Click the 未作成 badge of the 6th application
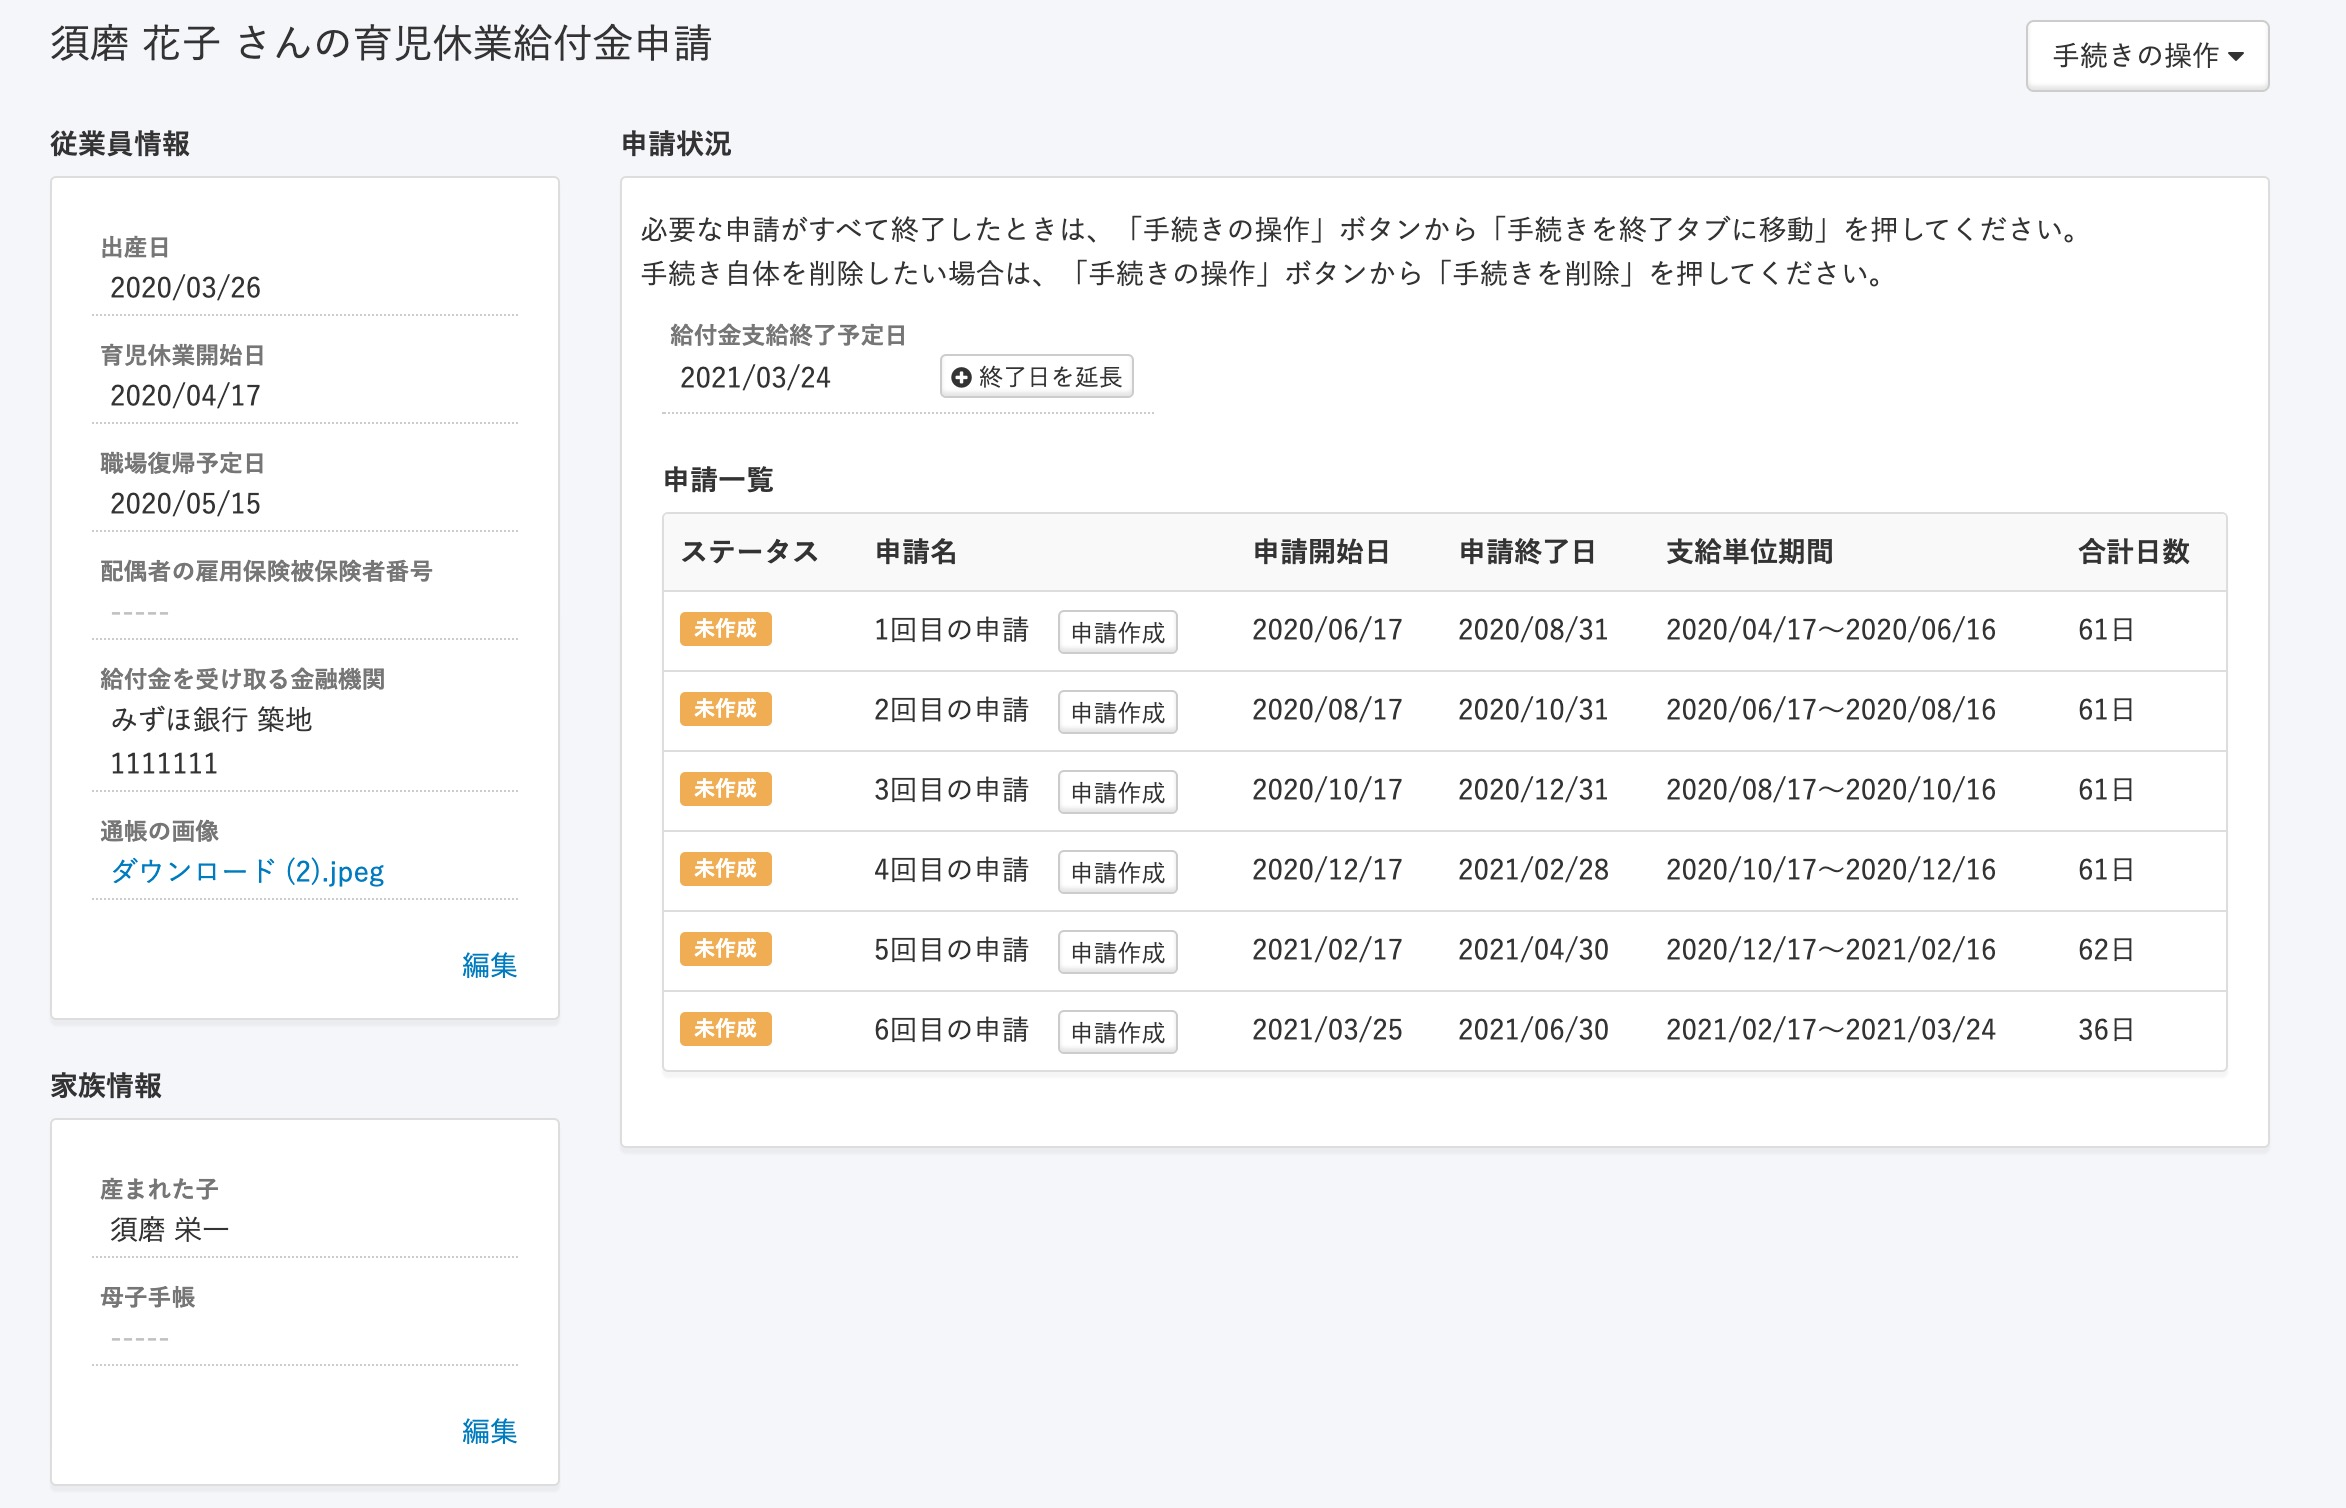Viewport: 2346px width, 1508px height. click(725, 1029)
